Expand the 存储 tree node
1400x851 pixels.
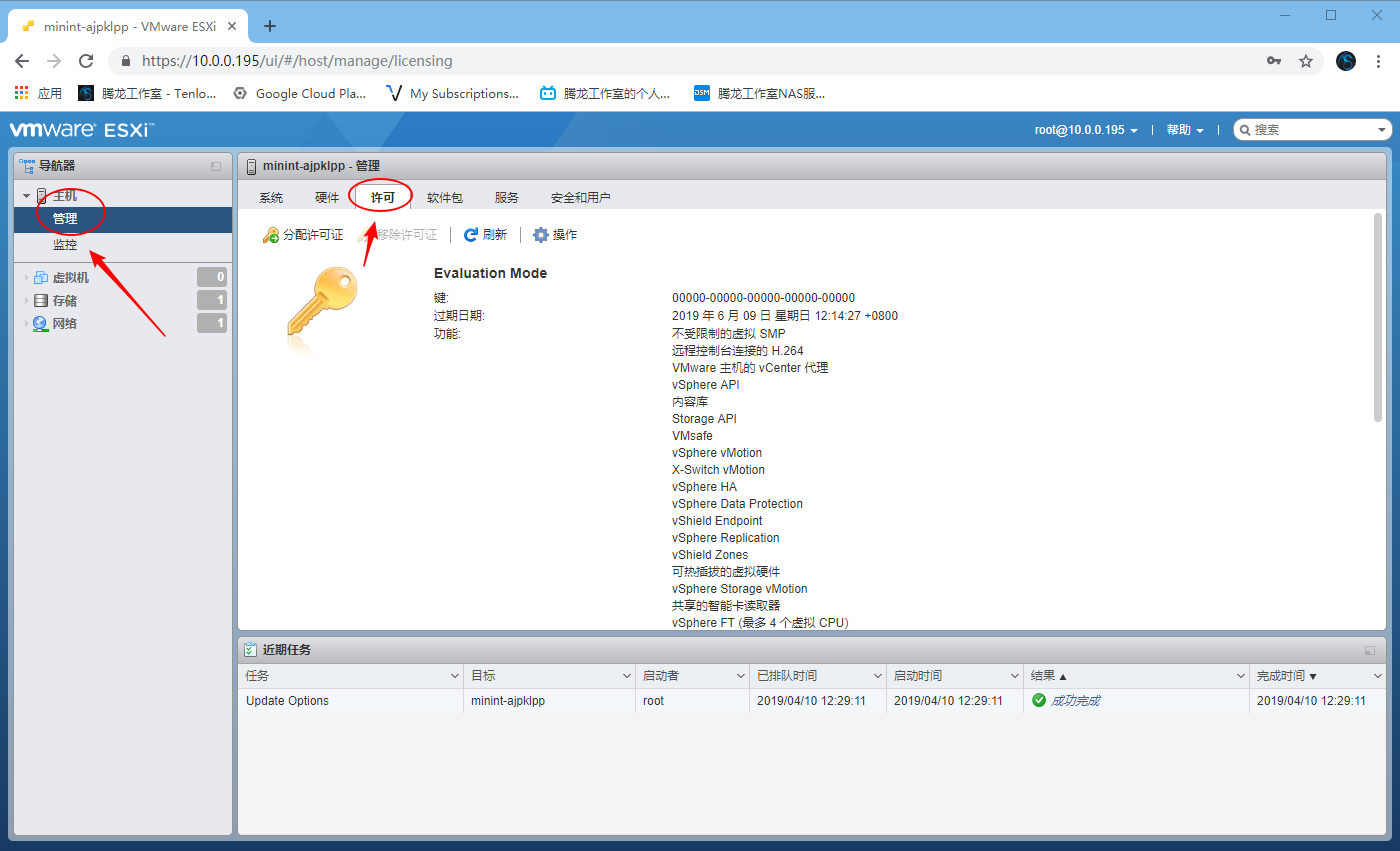(26, 300)
